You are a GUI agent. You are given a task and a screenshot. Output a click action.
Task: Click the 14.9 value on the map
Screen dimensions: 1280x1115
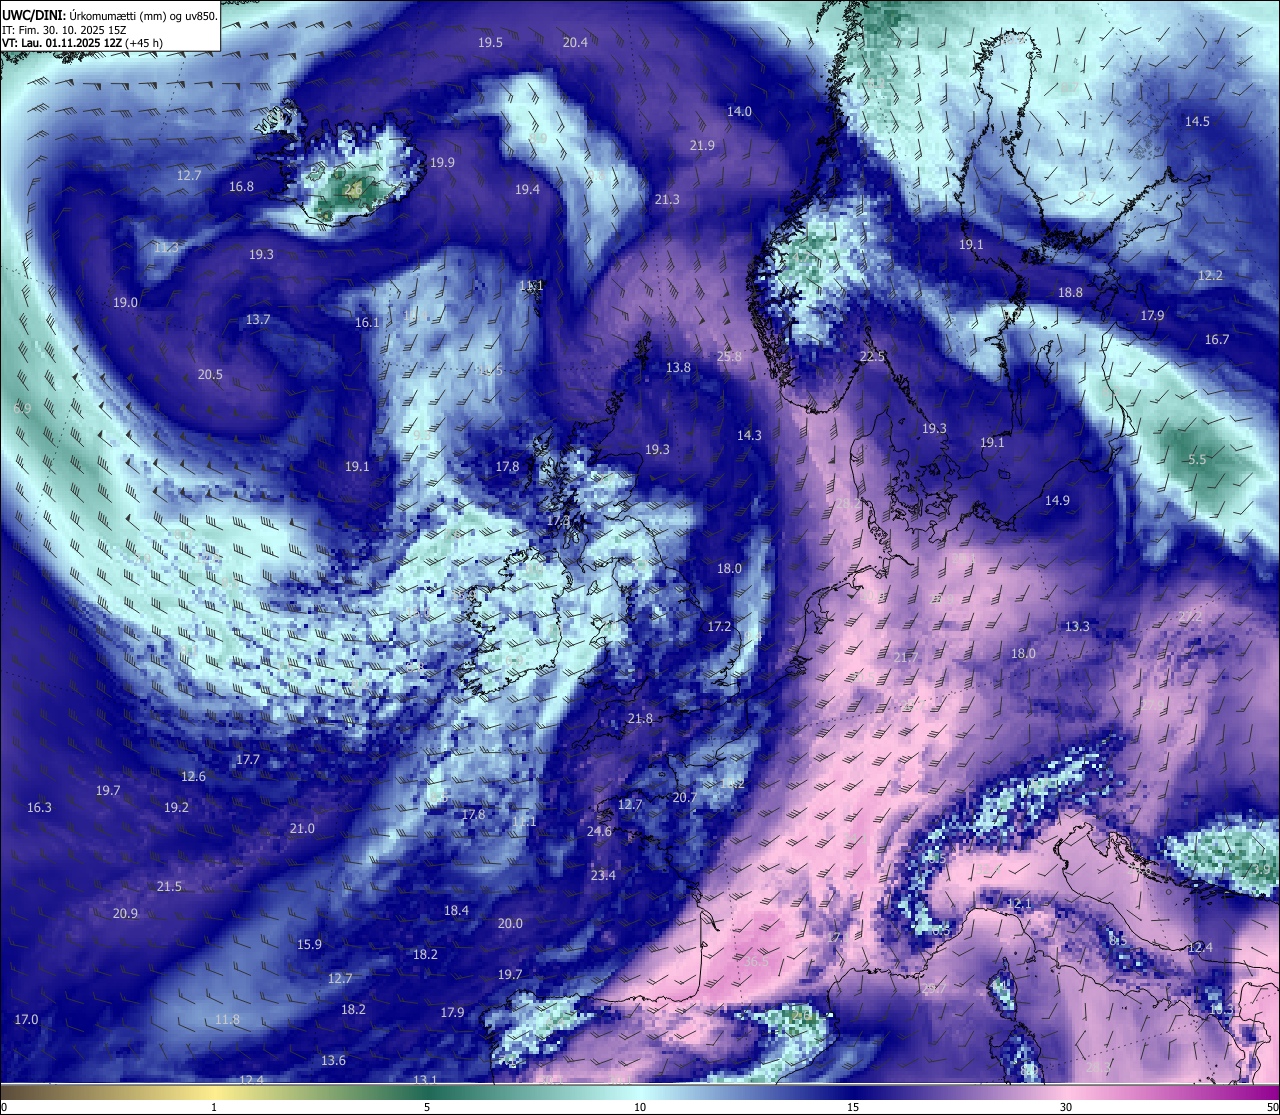coord(1057,501)
